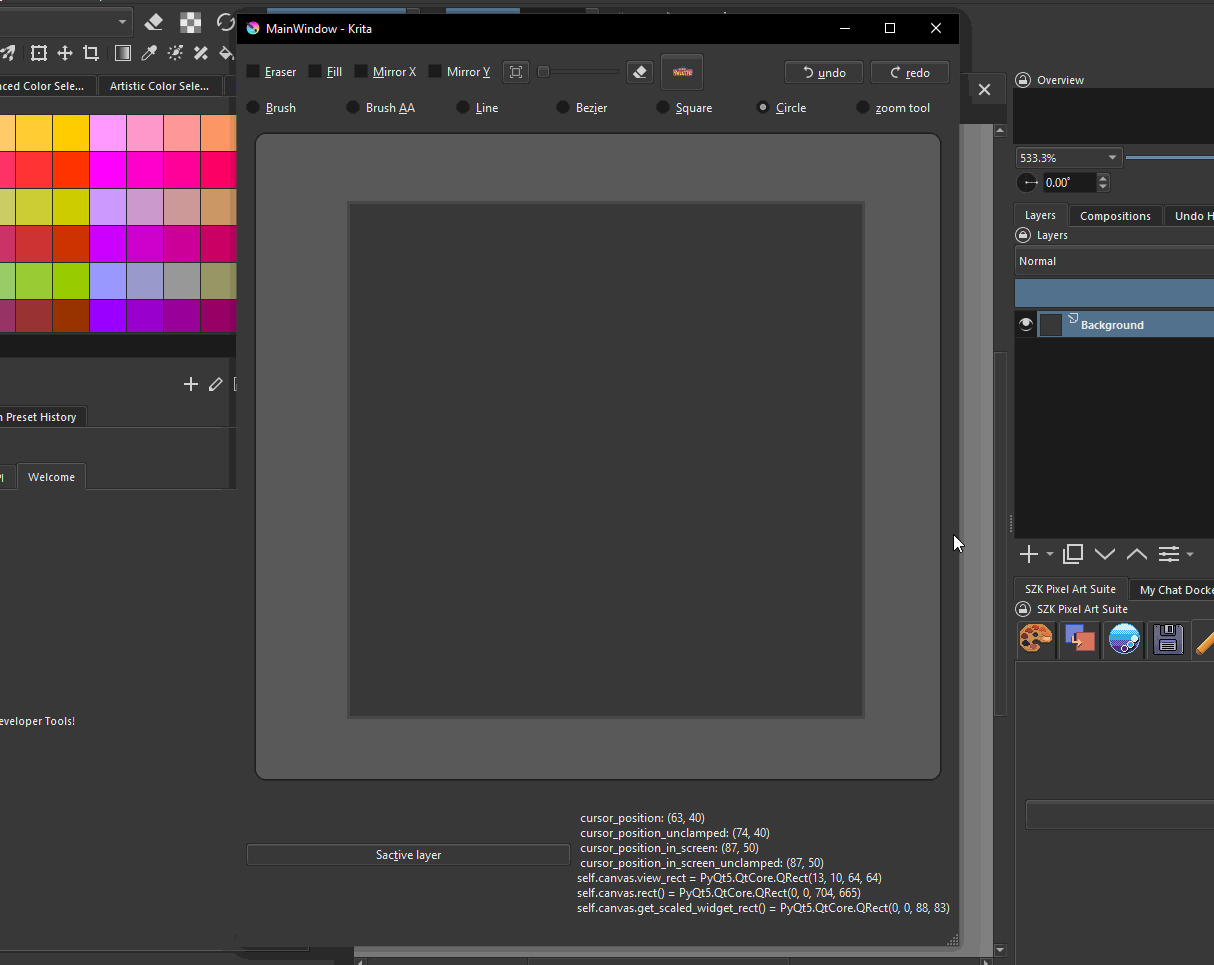Select the Bezier radio button
This screenshot has height=965, width=1214.
pos(582,108)
